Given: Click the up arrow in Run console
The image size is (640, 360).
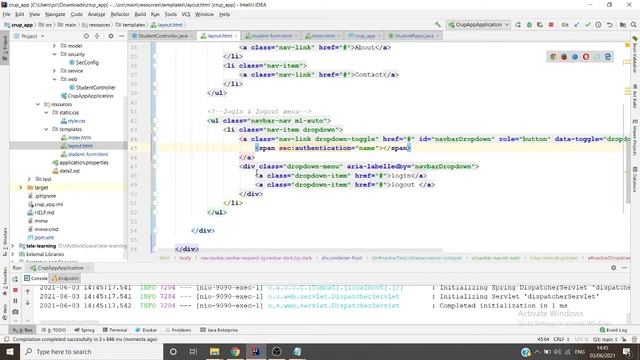Looking at the screenshot, I should 27,291.
